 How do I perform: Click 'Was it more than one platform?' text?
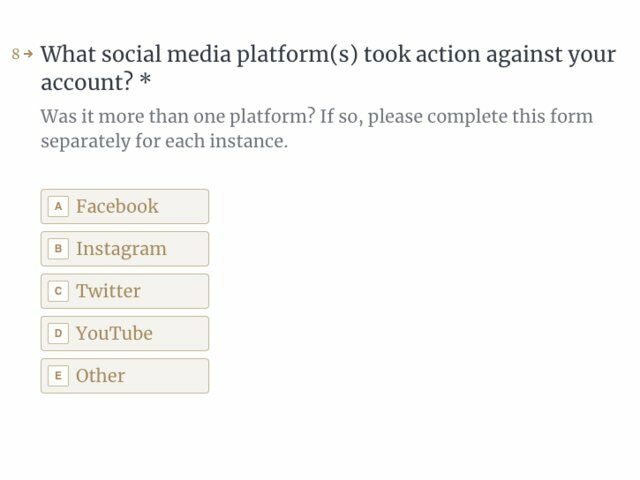coord(178,117)
